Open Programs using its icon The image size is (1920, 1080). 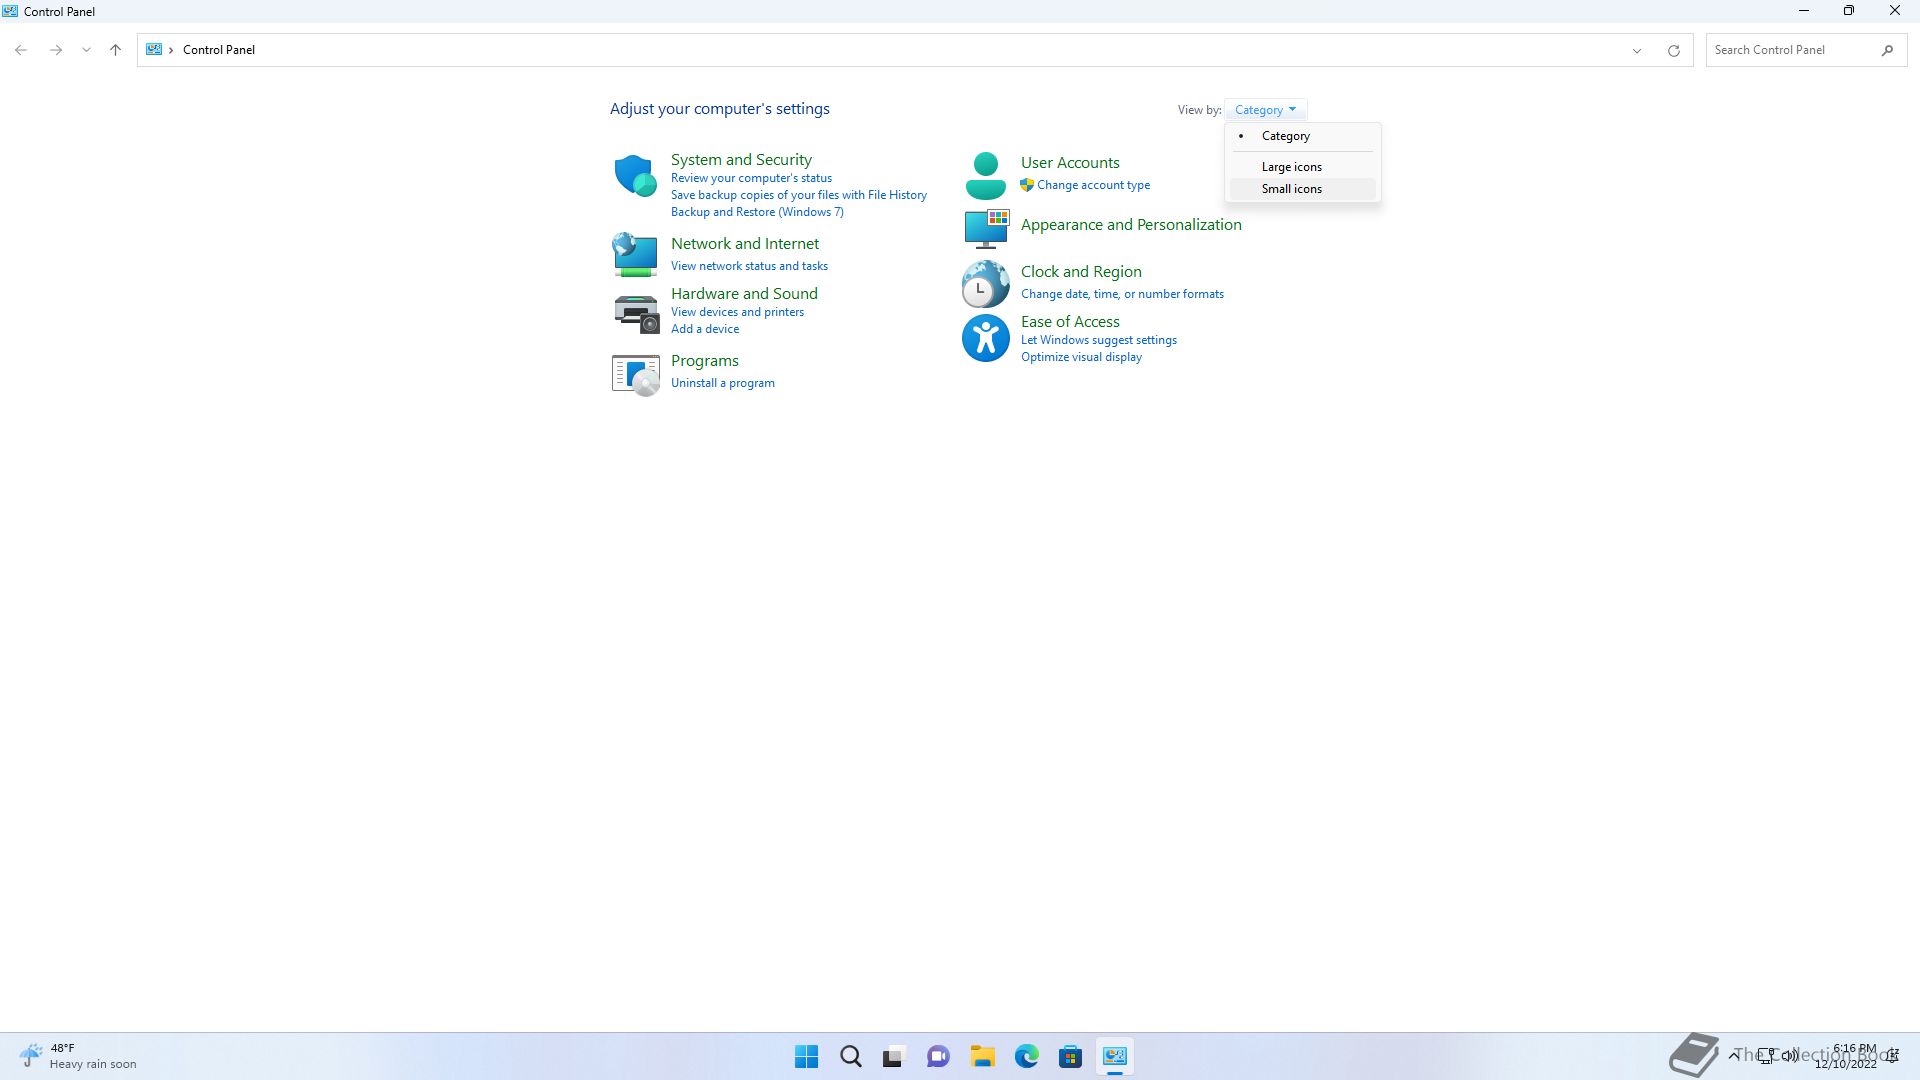635,374
